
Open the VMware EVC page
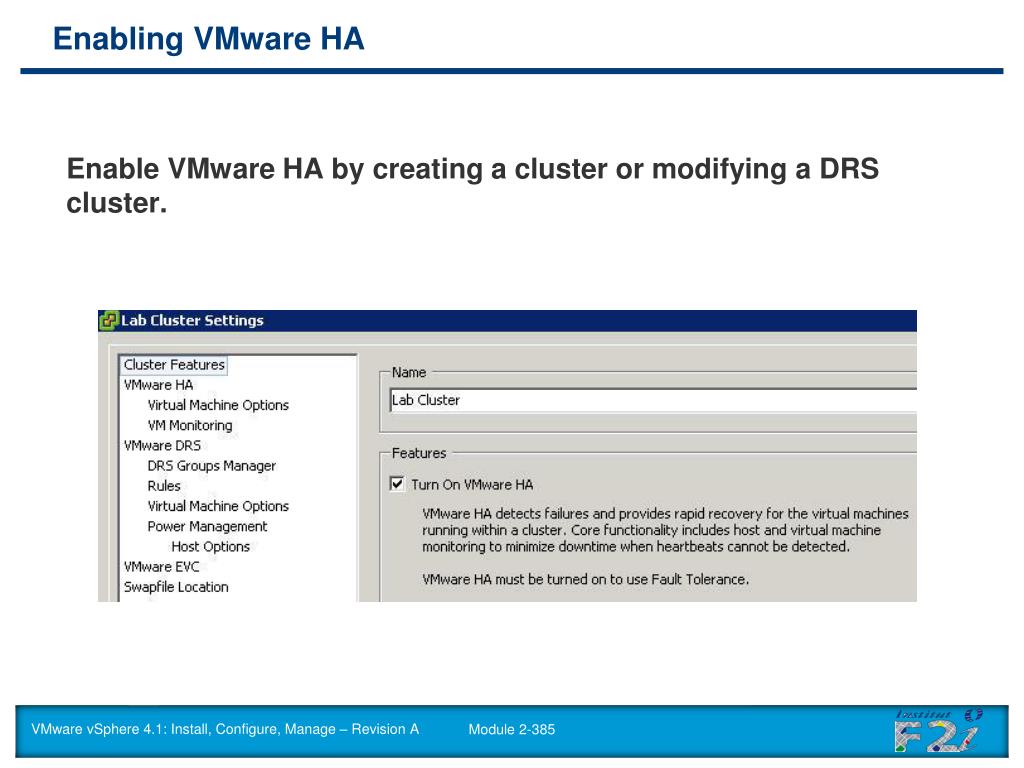(x=161, y=567)
